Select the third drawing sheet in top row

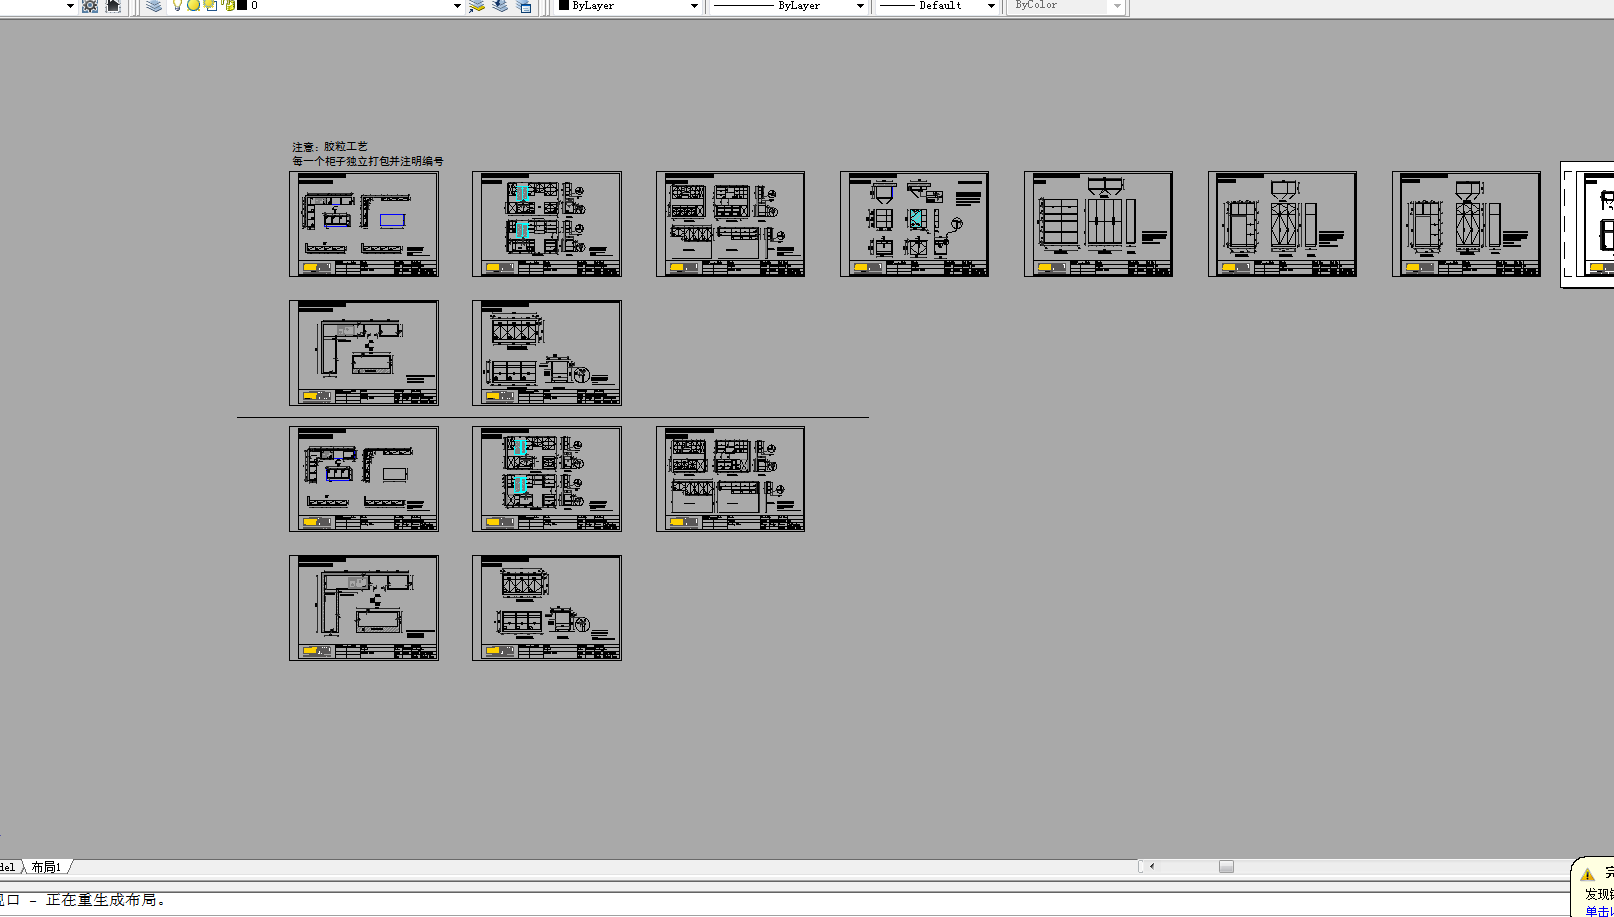[x=730, y=224]
